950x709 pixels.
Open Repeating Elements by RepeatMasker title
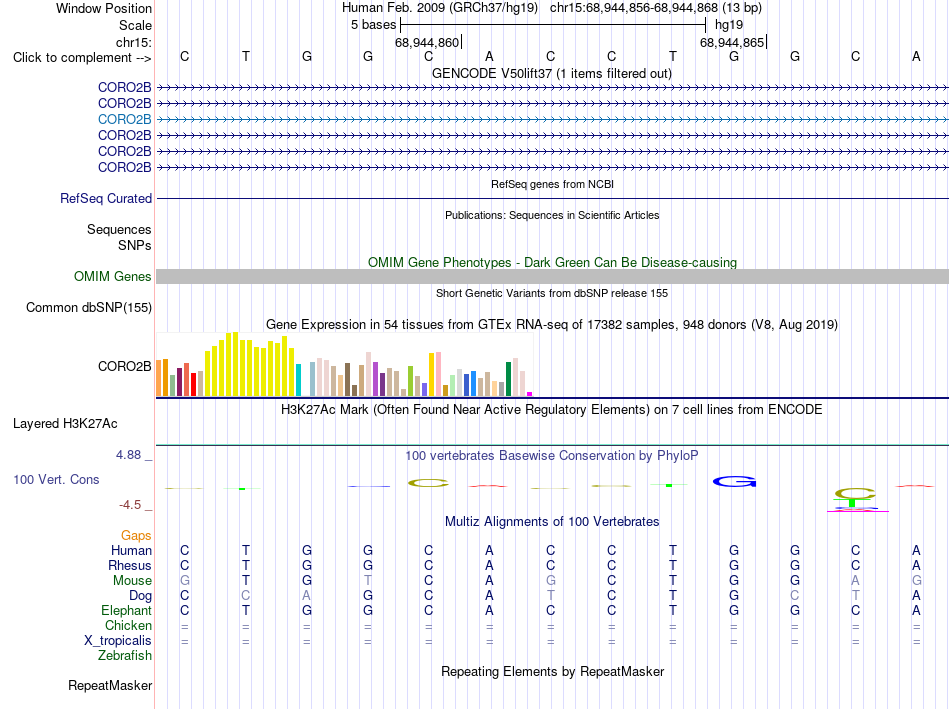coord(552,671)
